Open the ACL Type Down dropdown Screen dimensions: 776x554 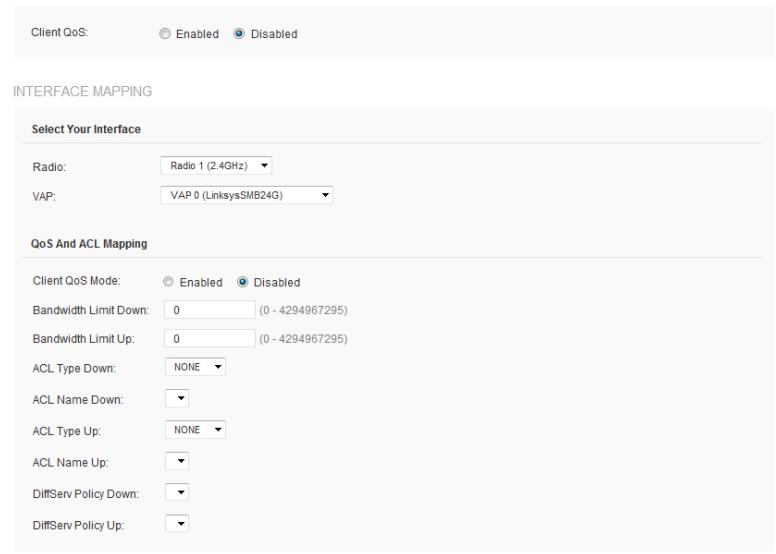pyautogui.click(x=195, y=367)
